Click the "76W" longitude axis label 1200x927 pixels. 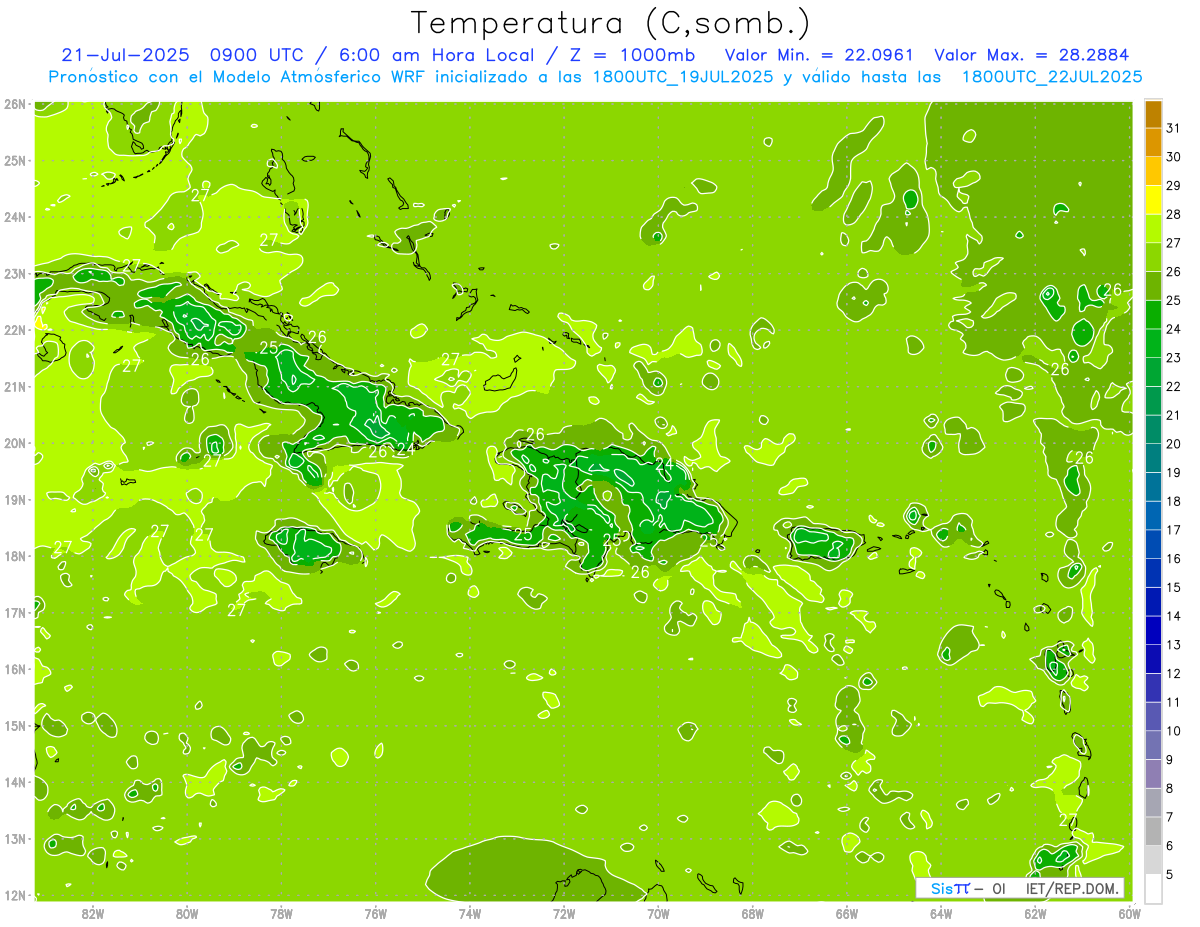click(x=375, y=913)
